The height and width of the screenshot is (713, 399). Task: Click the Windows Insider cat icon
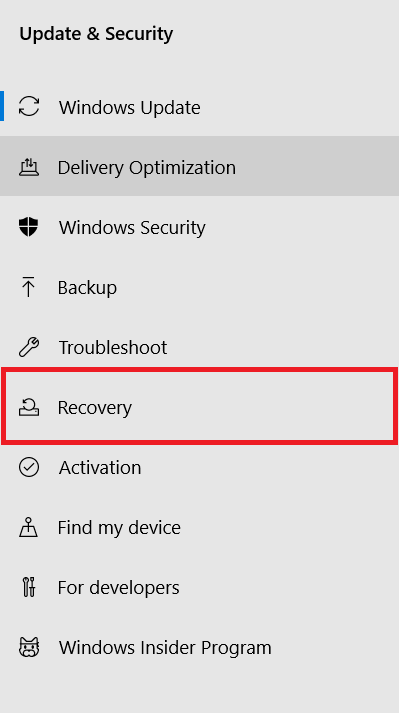point(29,647)
